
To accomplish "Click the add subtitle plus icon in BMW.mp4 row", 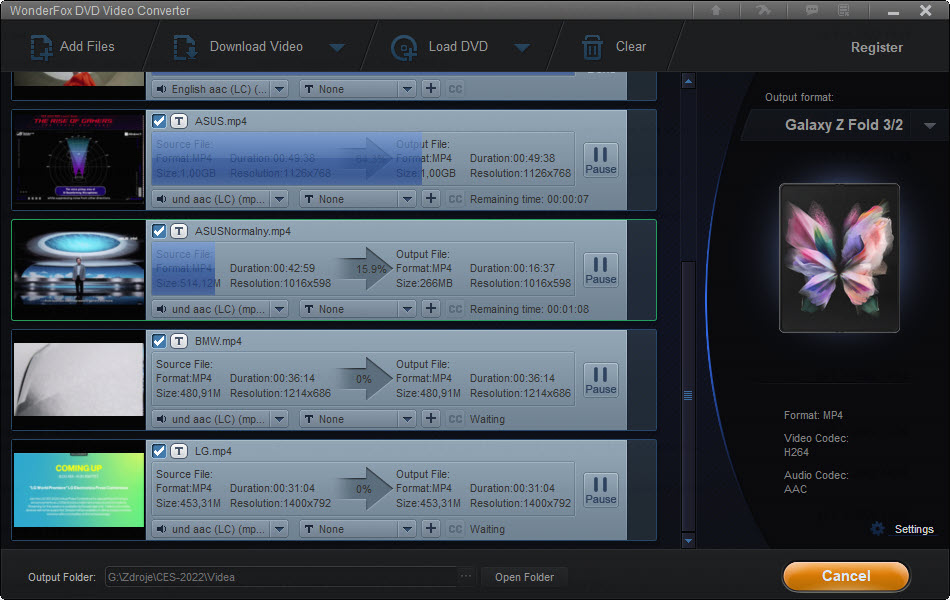I will [x=431, y=419].
